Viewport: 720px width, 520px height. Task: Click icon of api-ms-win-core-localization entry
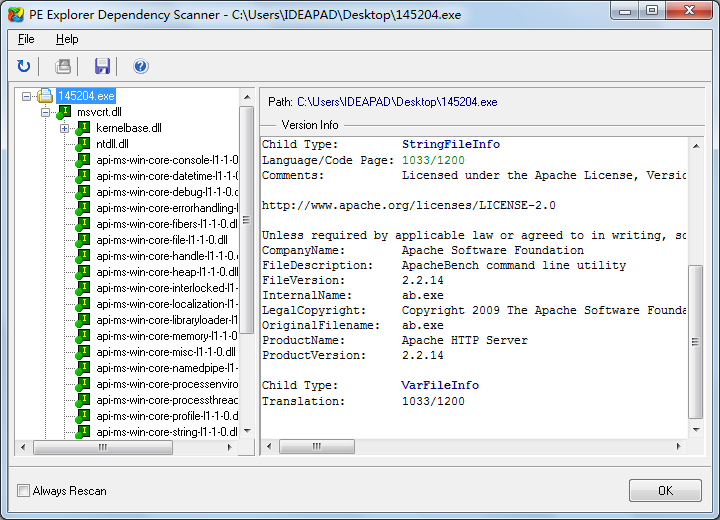tap(83, 304)
